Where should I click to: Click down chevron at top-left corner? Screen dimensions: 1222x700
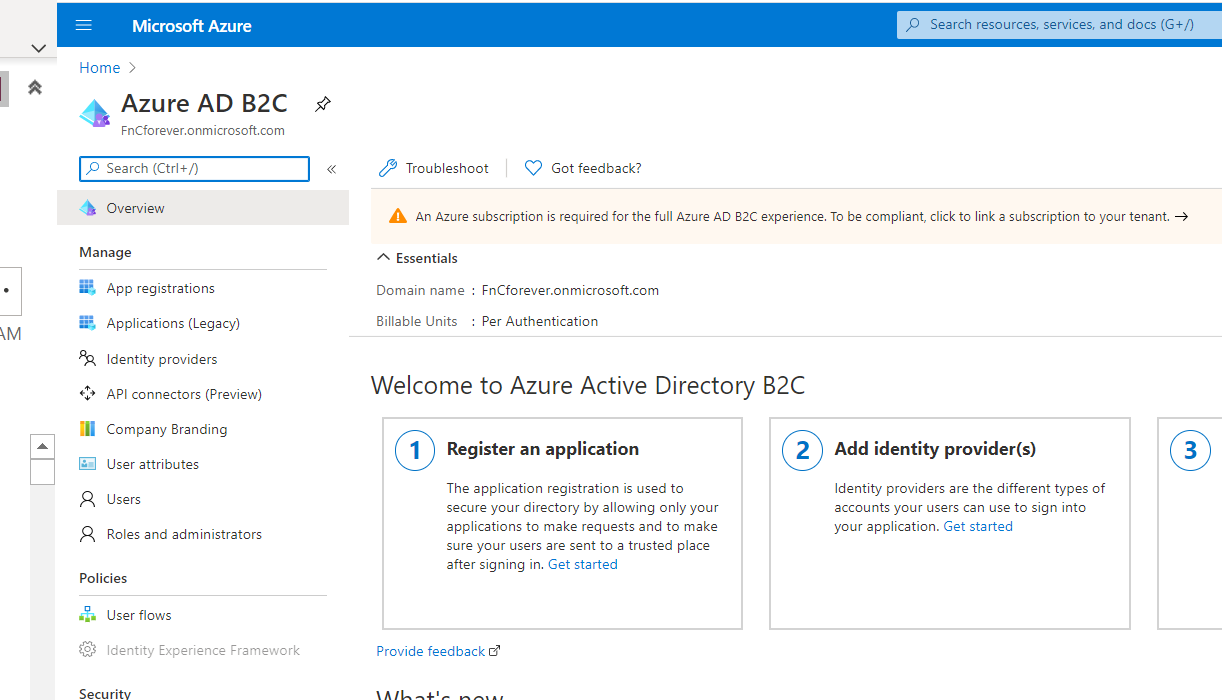point(38,48)
